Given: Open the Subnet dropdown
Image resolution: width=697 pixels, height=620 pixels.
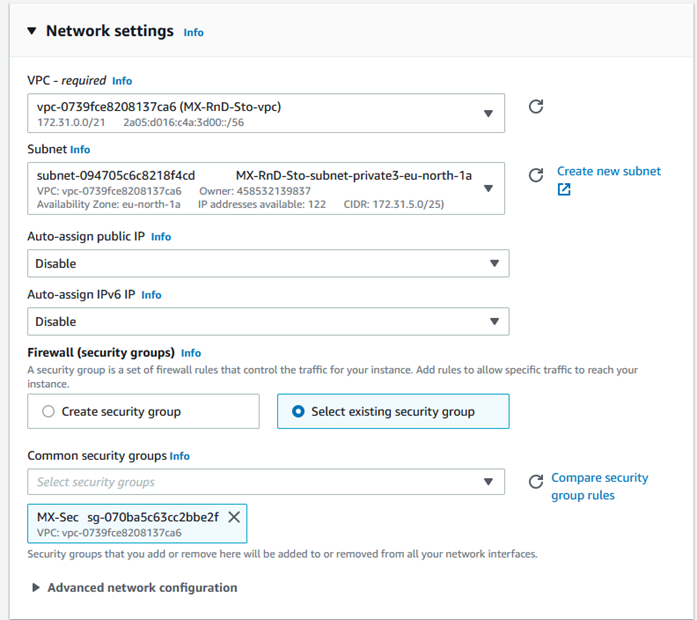Looking at the screenshot, I should (266, 188).
